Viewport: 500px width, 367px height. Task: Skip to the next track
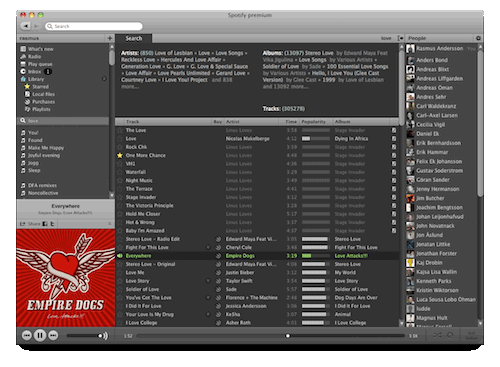(x=53, y=335)
